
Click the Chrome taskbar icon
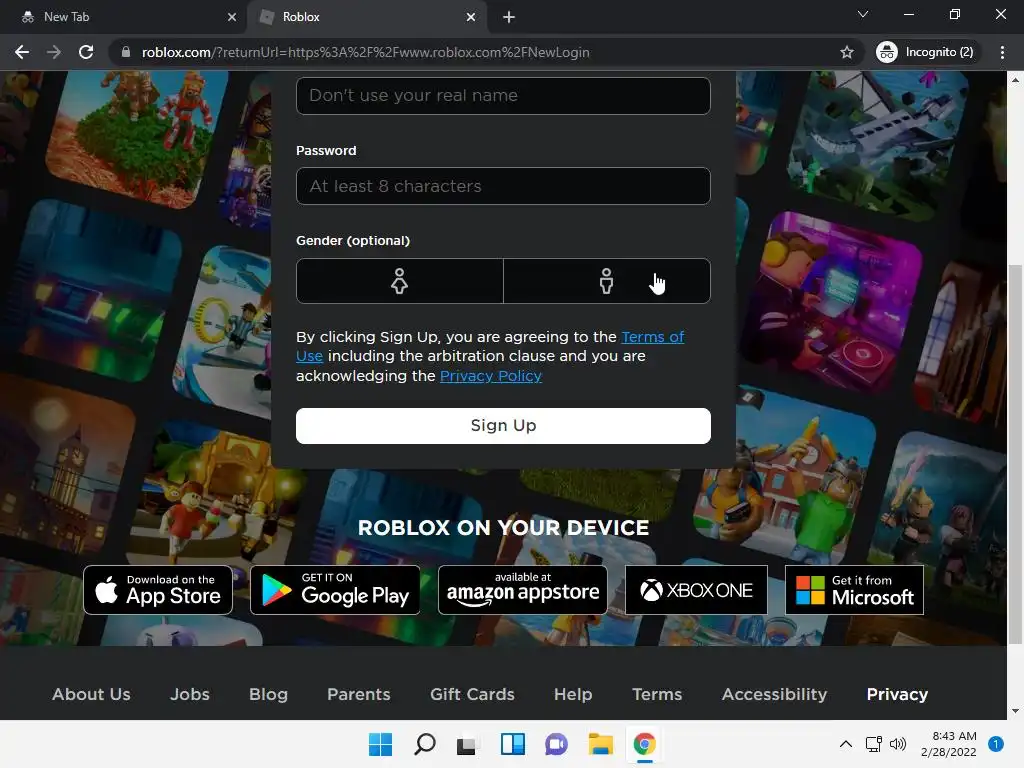645,744
